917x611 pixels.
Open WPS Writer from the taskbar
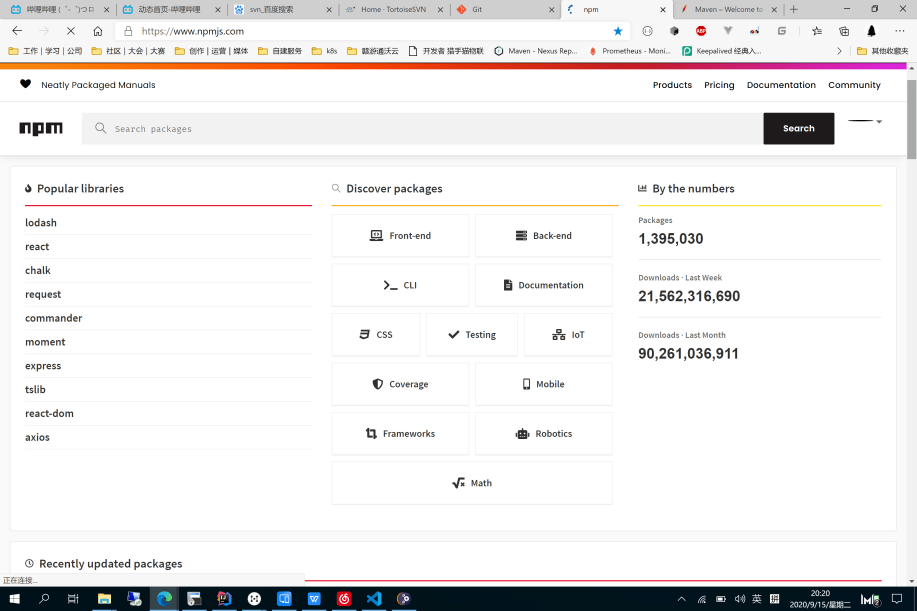click(x=314, y=599)
